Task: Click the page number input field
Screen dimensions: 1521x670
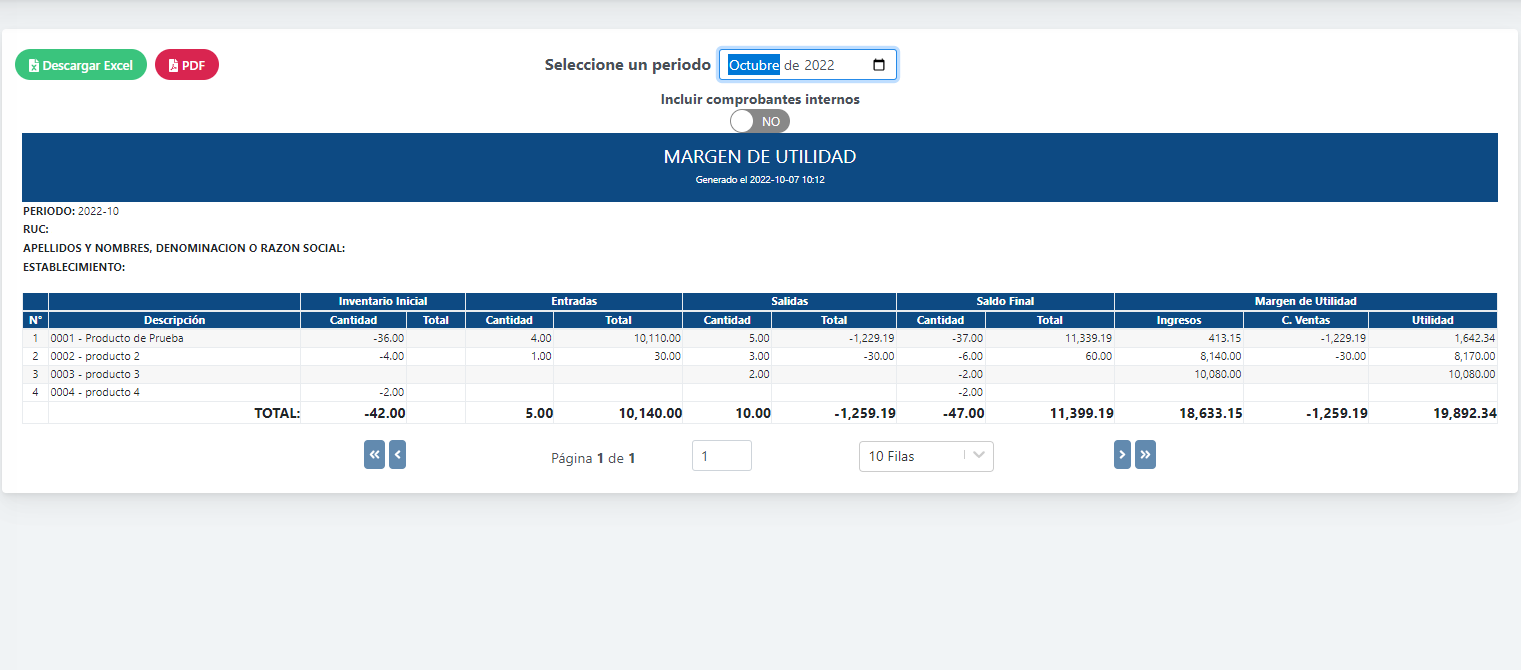Action: 721,456
